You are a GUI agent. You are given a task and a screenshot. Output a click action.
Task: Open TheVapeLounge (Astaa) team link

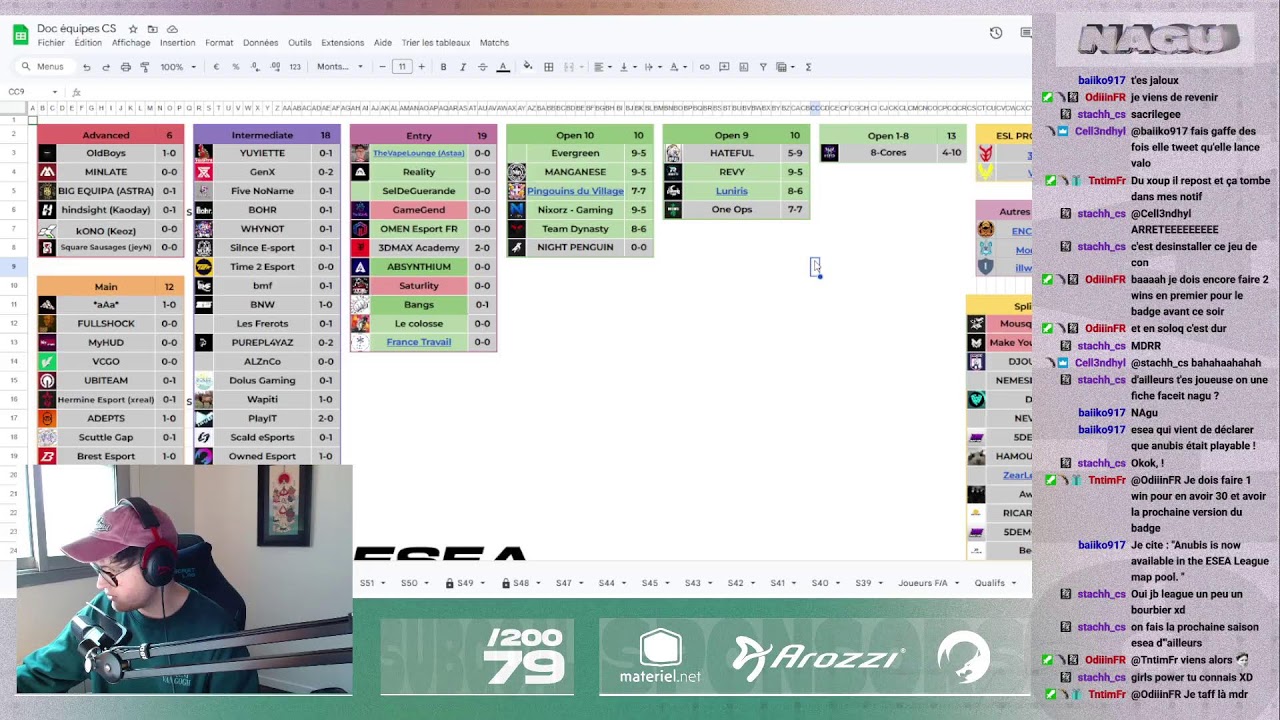(x=419, y=153)
